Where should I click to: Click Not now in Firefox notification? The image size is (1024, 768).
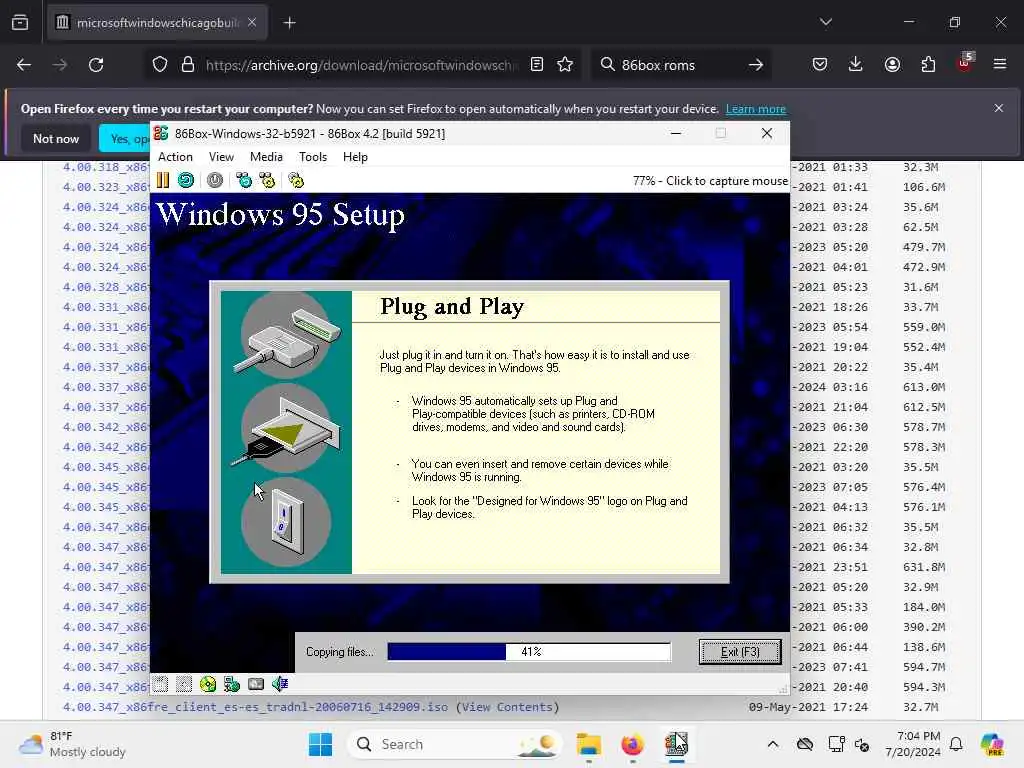[56, 138]
